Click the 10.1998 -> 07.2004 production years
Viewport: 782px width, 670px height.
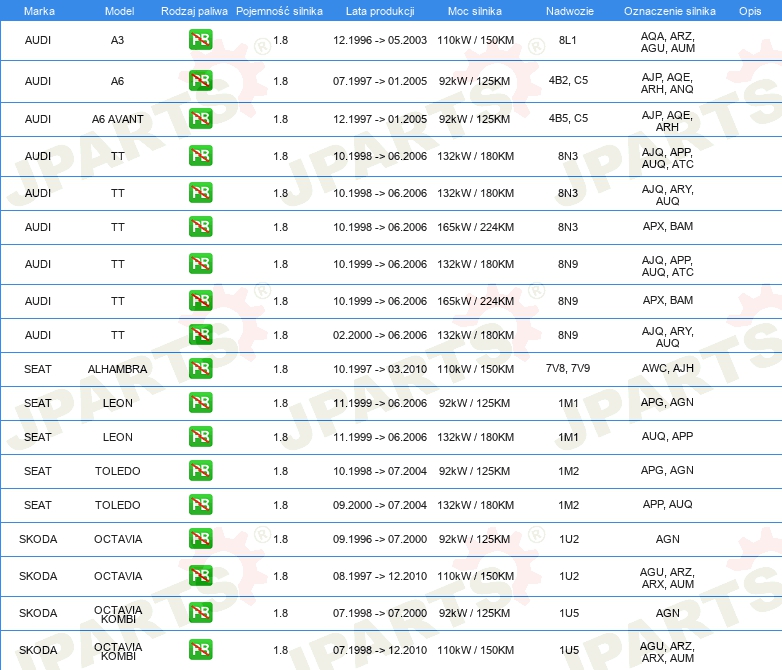380,471
